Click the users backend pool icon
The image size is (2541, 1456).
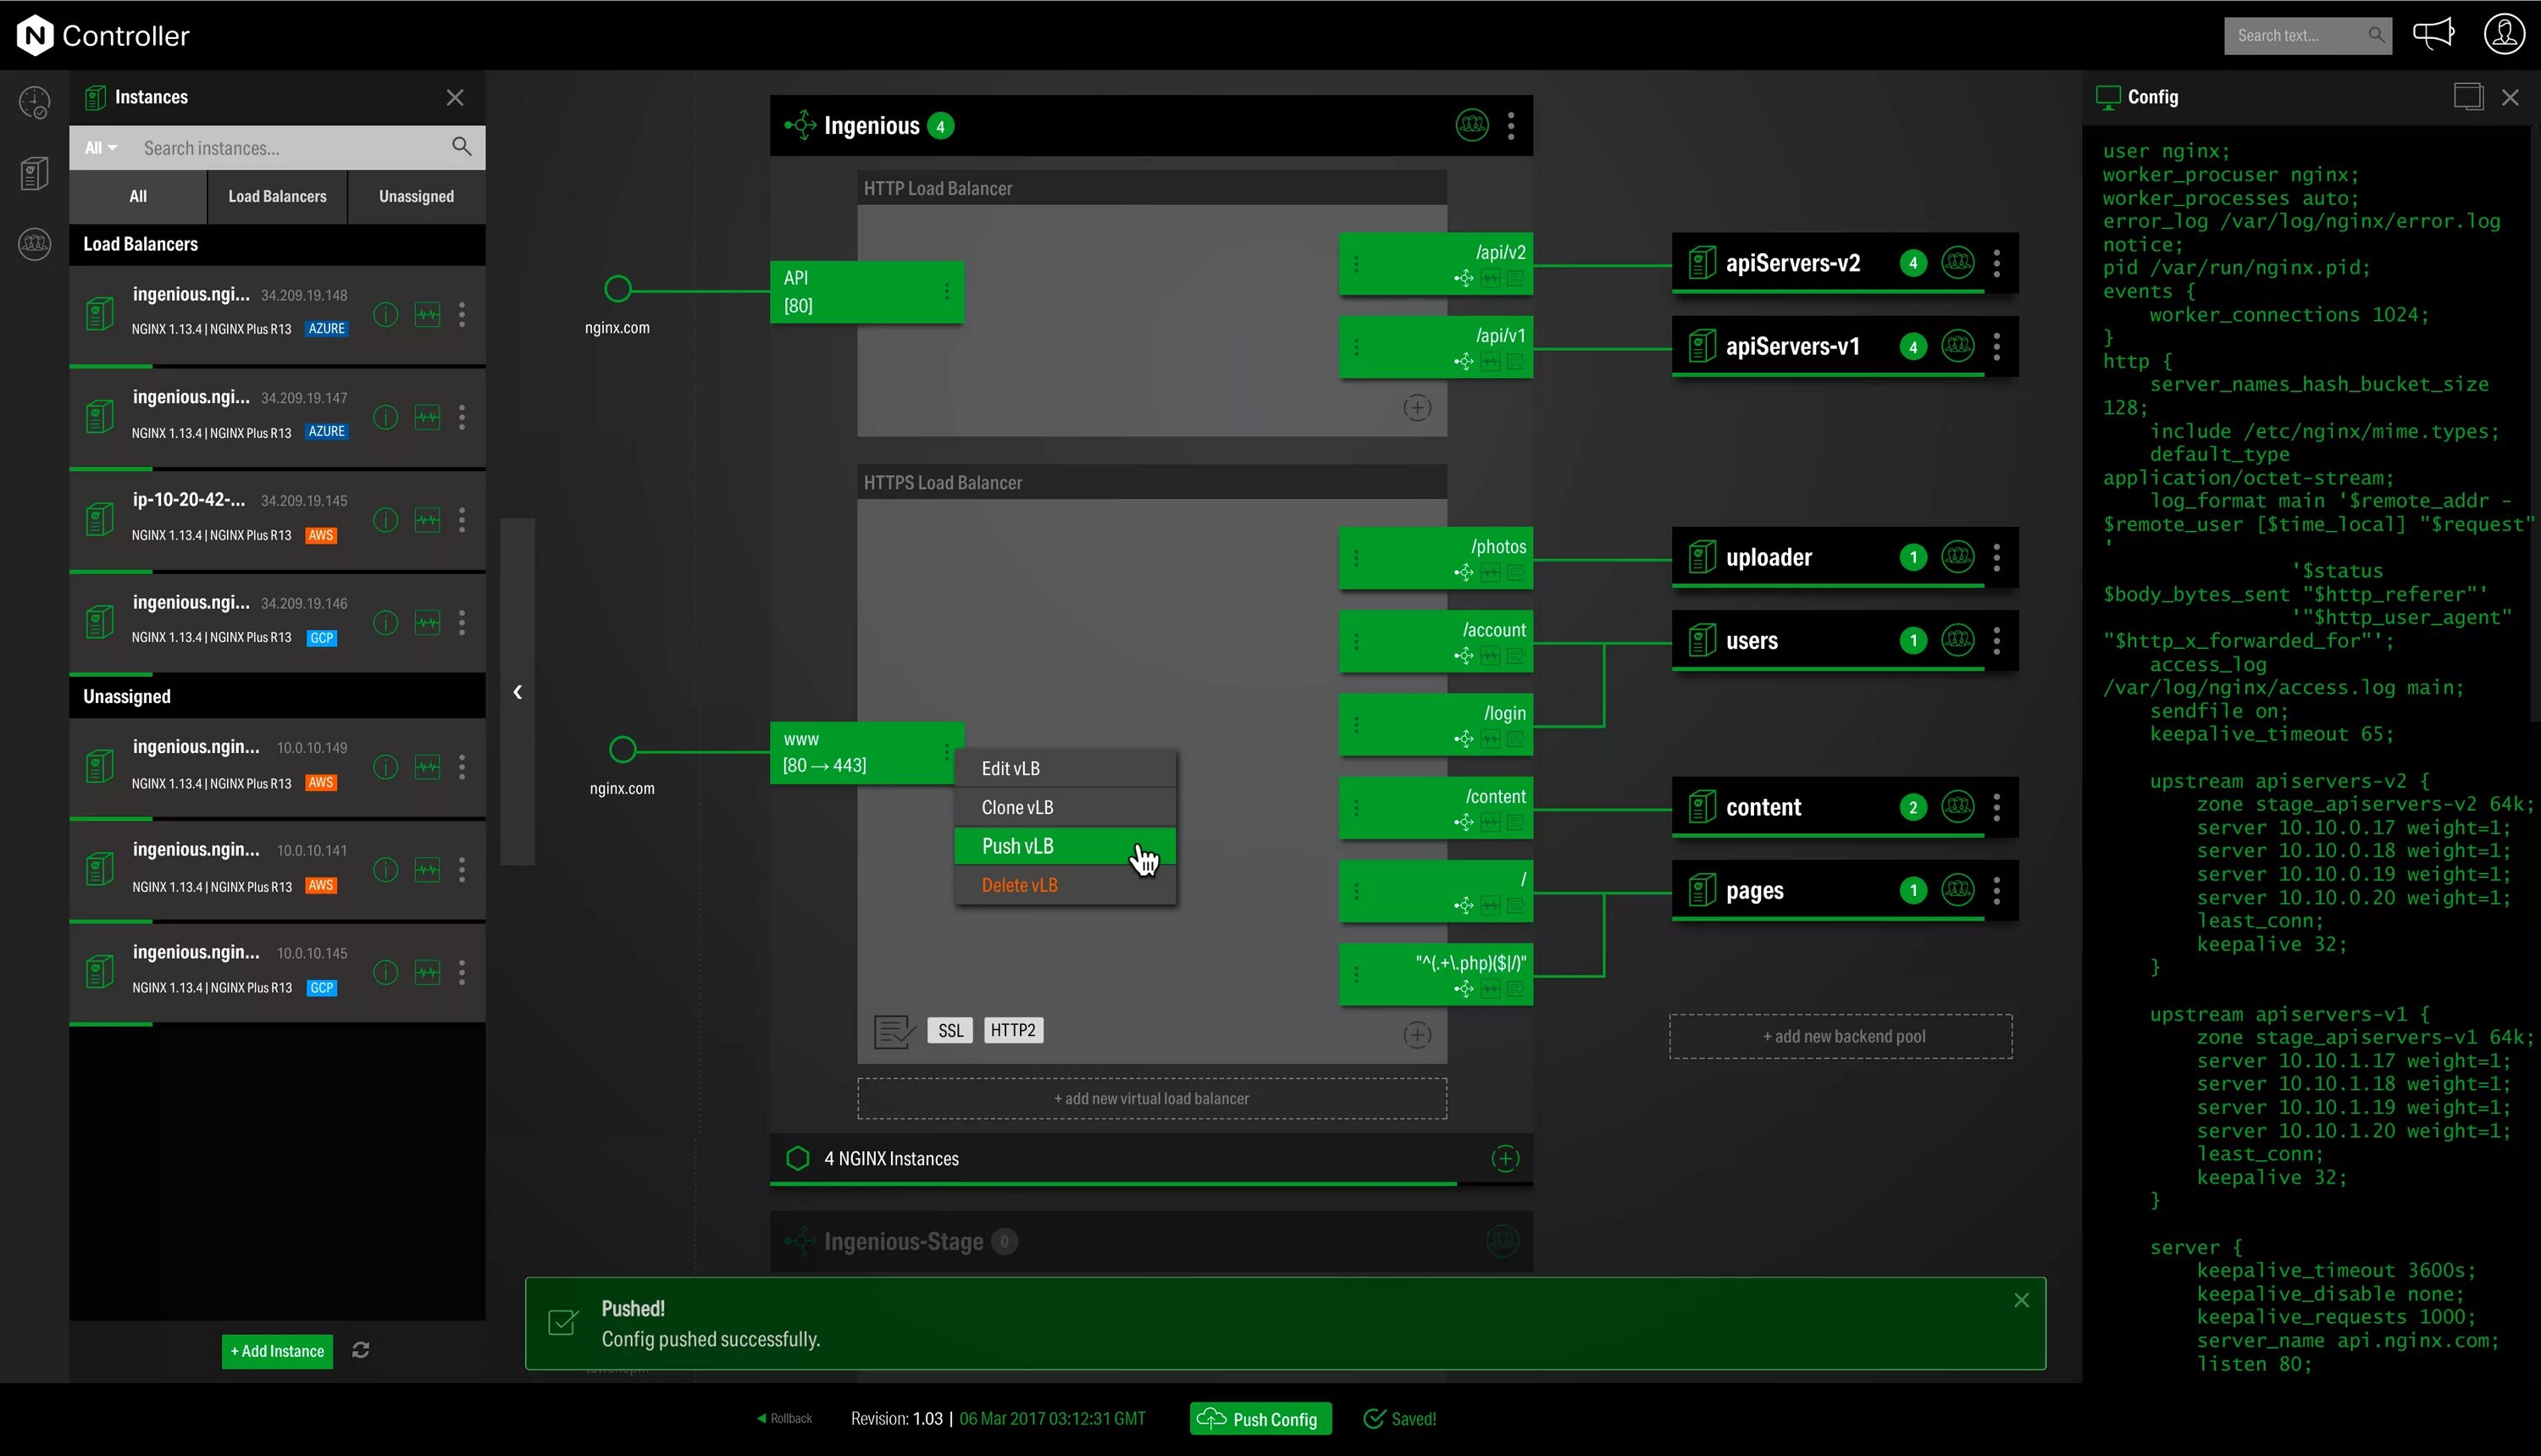(1702, 640)
